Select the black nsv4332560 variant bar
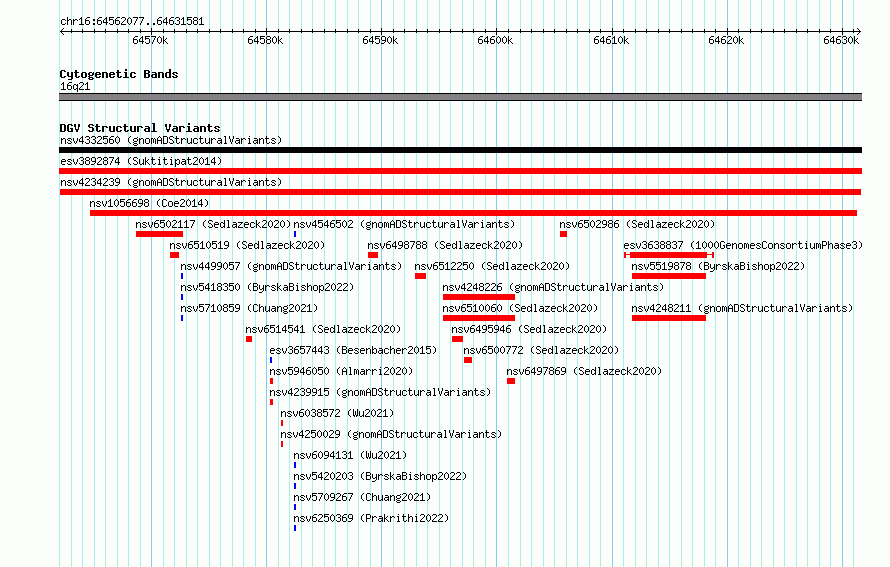Screen dimensions: 890x567 pos(460,150)
